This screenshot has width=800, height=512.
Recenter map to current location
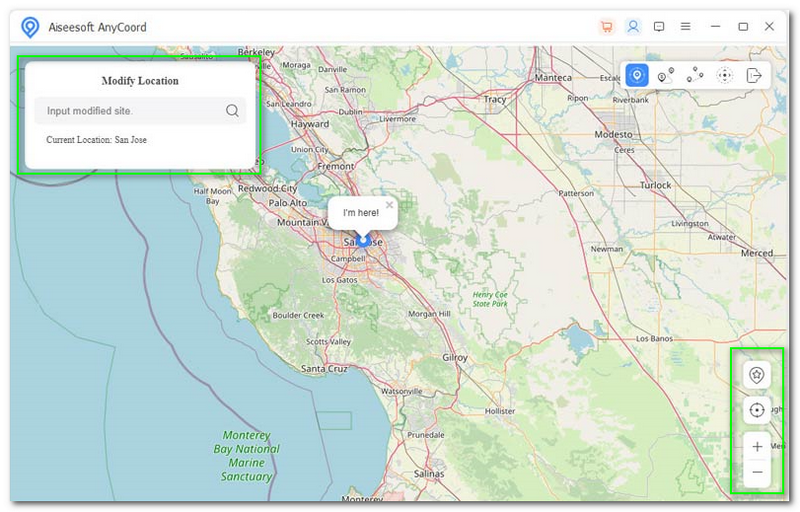pyautogui.click(x=757, y=410)
